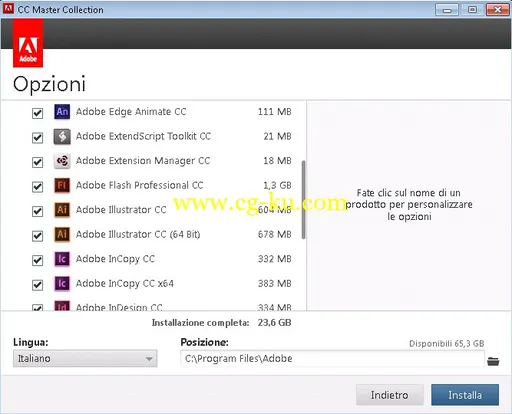Close the CC Master Collection window

tap(497, 10)
